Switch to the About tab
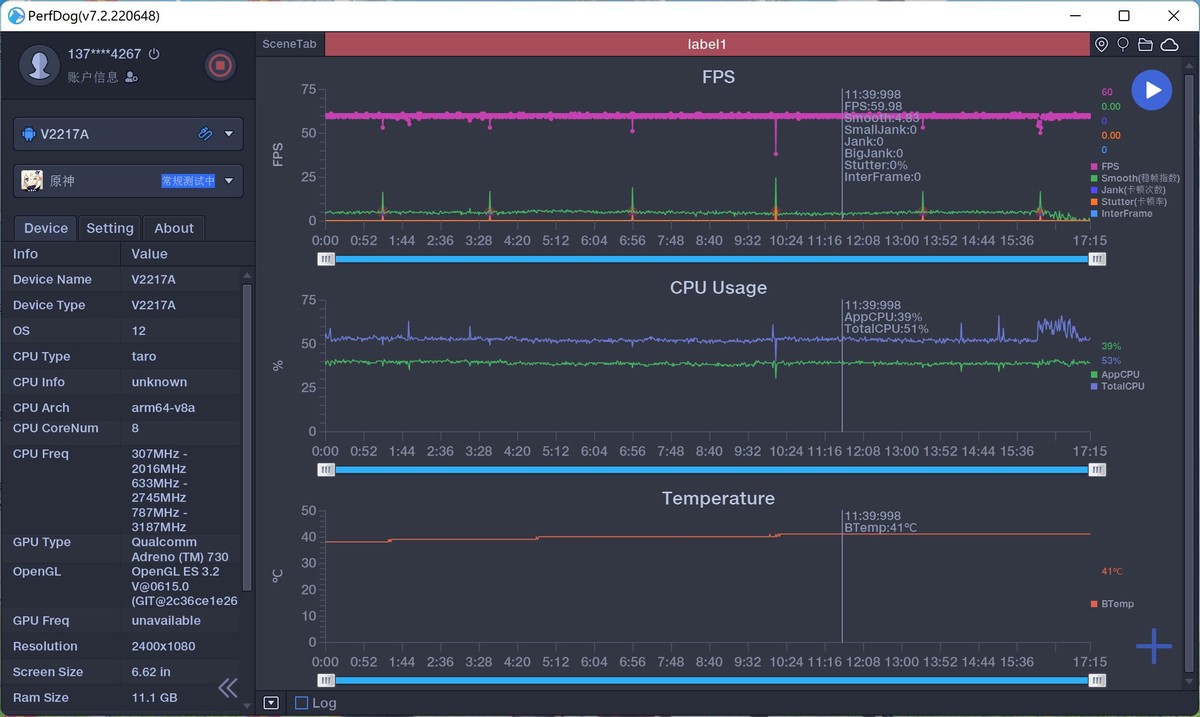This screenshot has height=717, width=1200. pyautogui.click(x=174, y=228)
